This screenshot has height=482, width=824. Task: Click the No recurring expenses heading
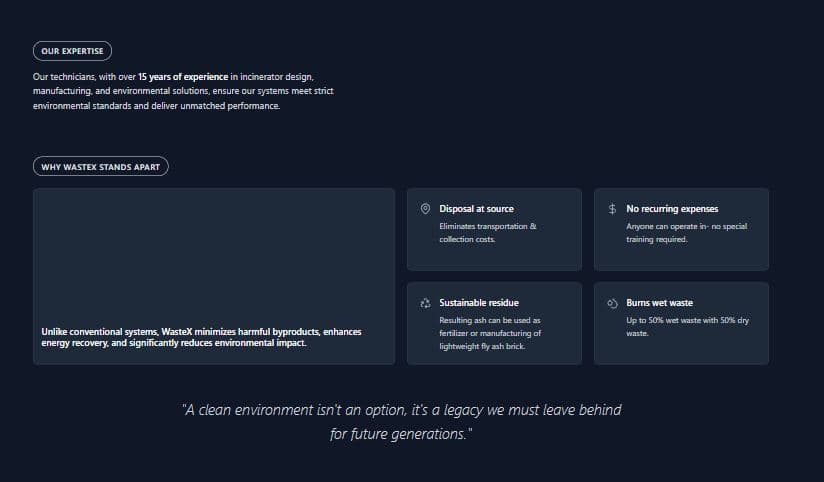(x=672, y=209)
